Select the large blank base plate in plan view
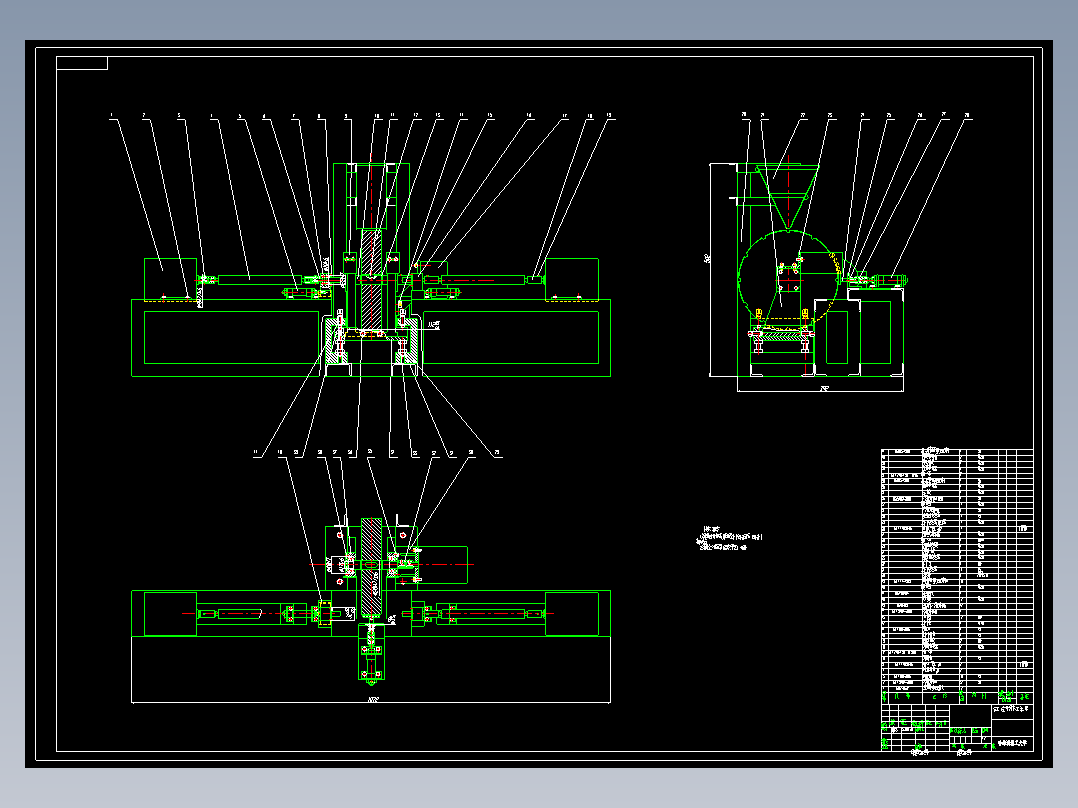Screen dimensions: 1078x808 (371, 669)
